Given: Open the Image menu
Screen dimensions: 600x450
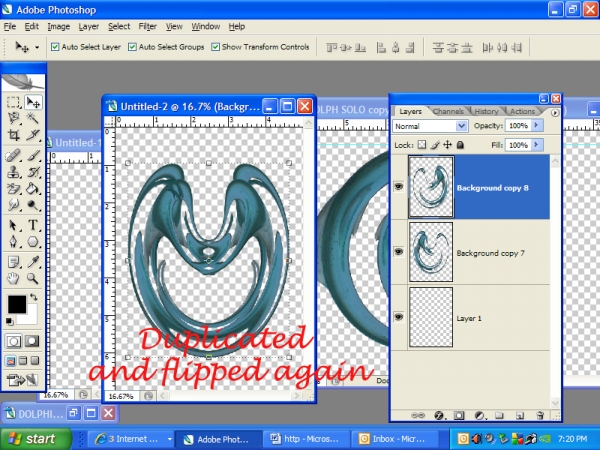Looking at the screenshot, I should (x=59, y=26).
